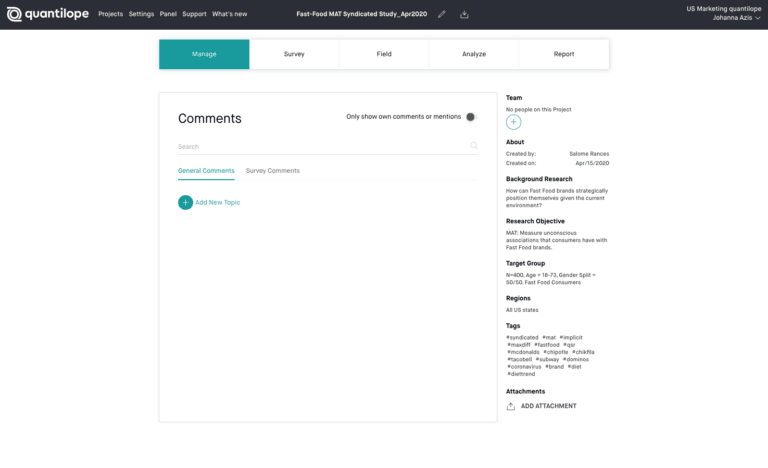
Task: Open the Settings menu in top bar
Action: coord(141,14)
